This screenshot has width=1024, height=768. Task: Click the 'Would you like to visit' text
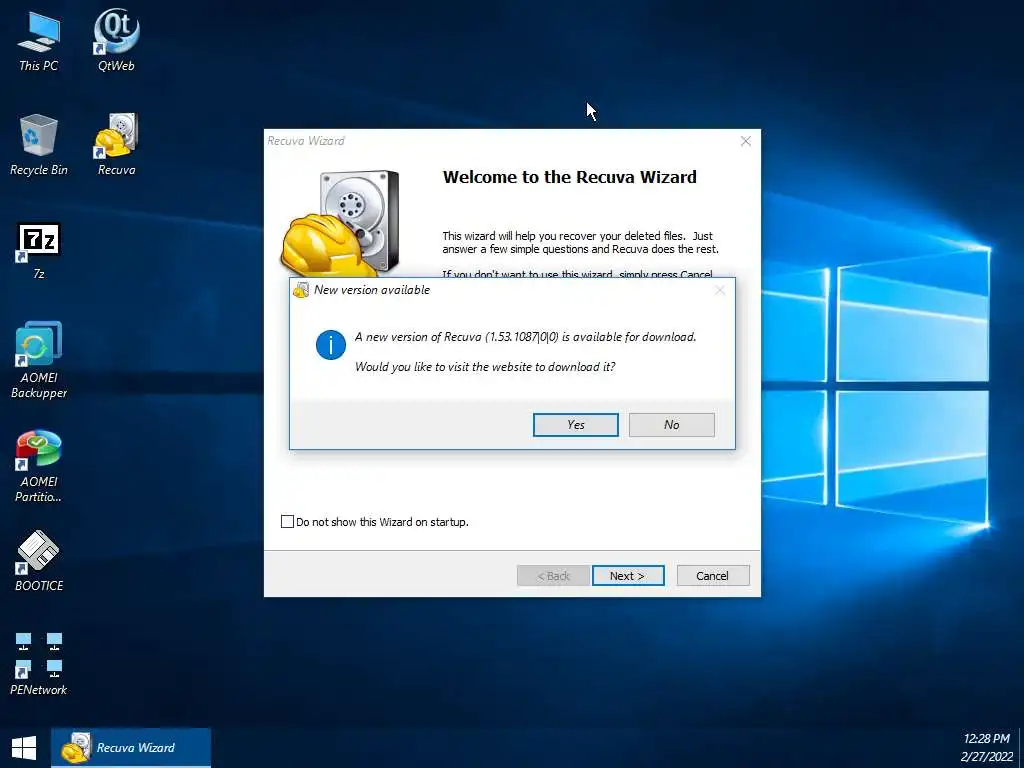click(485, 366)
